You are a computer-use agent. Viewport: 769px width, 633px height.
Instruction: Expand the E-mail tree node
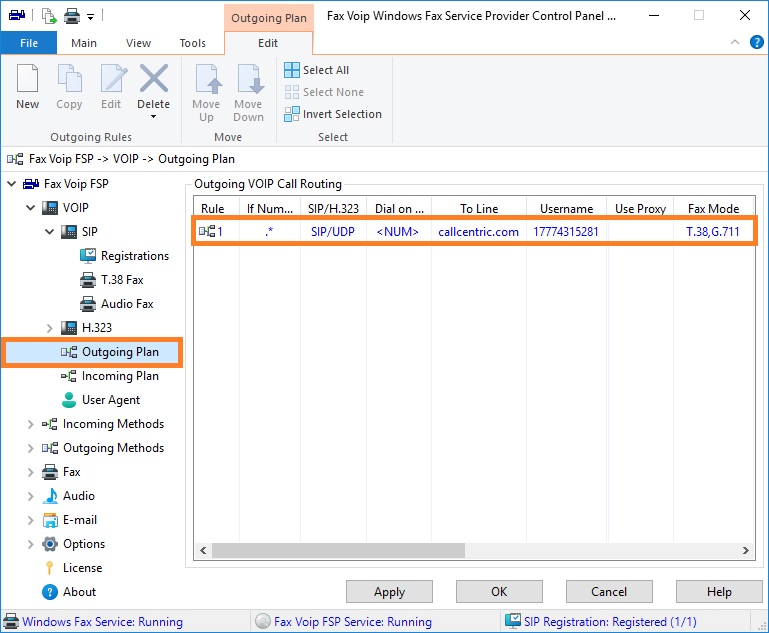point(30,520)
